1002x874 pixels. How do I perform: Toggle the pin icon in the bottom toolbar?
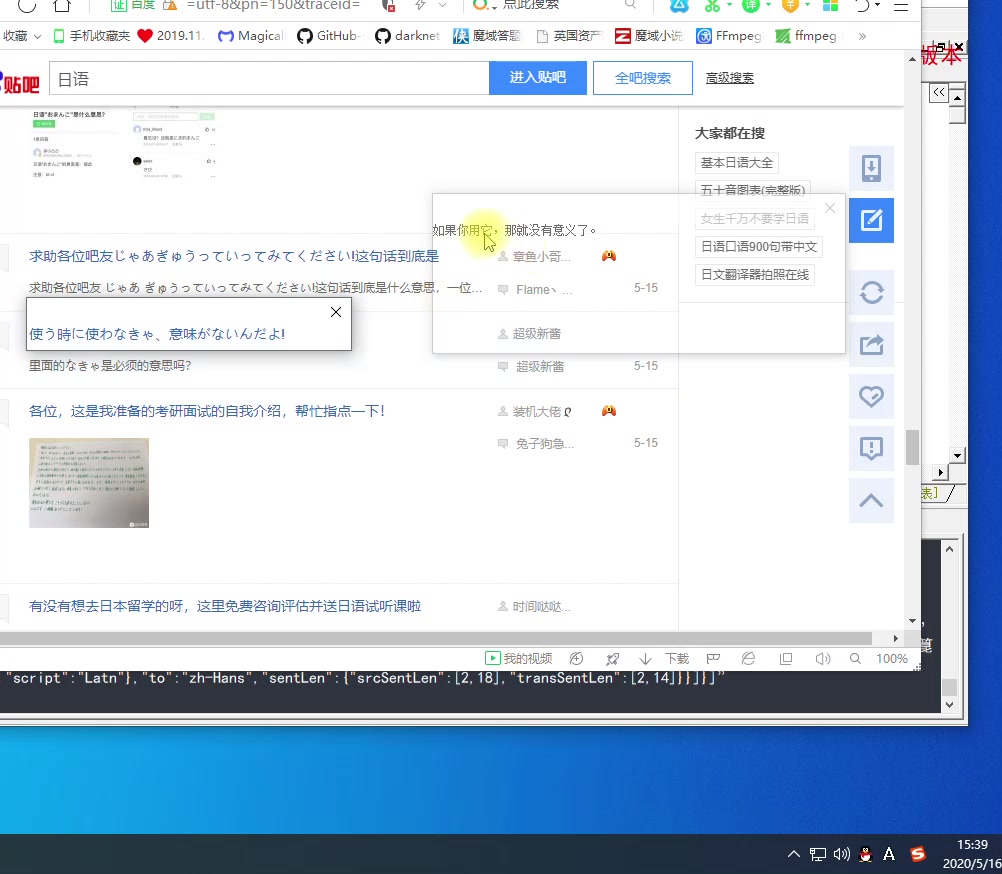(x=612, y=658)
